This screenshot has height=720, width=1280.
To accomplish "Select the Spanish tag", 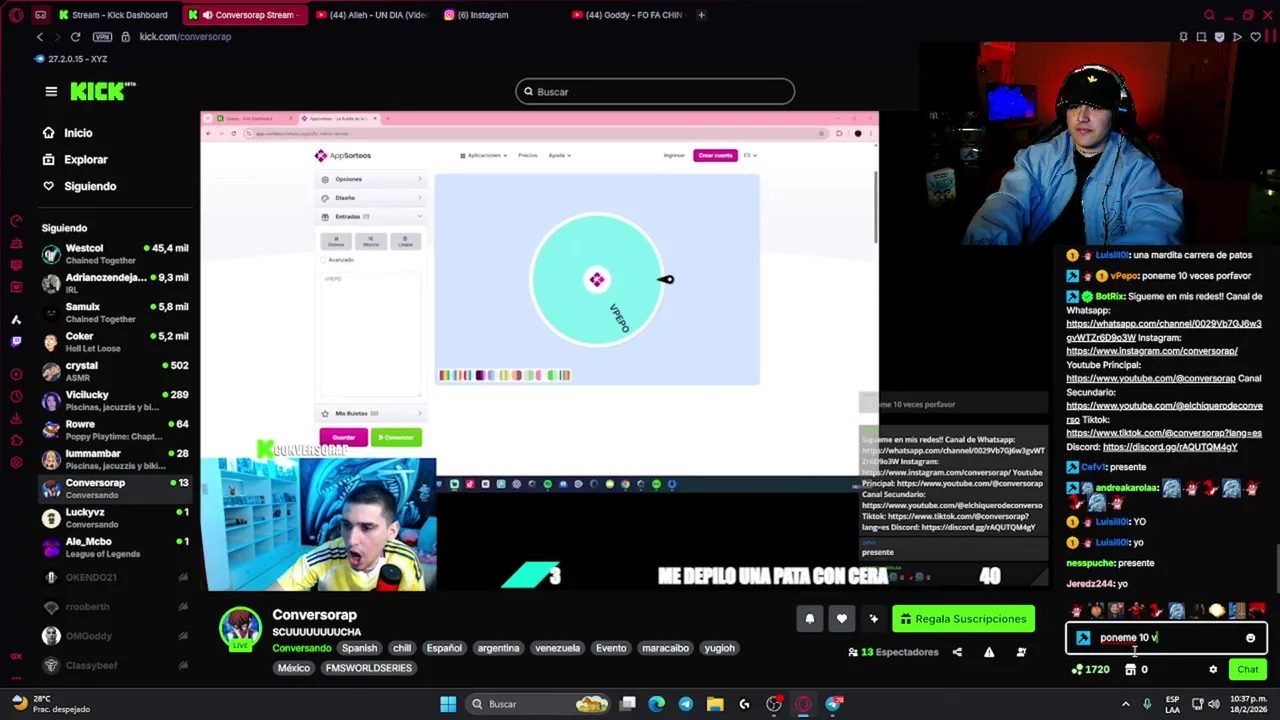I will 359,648.
